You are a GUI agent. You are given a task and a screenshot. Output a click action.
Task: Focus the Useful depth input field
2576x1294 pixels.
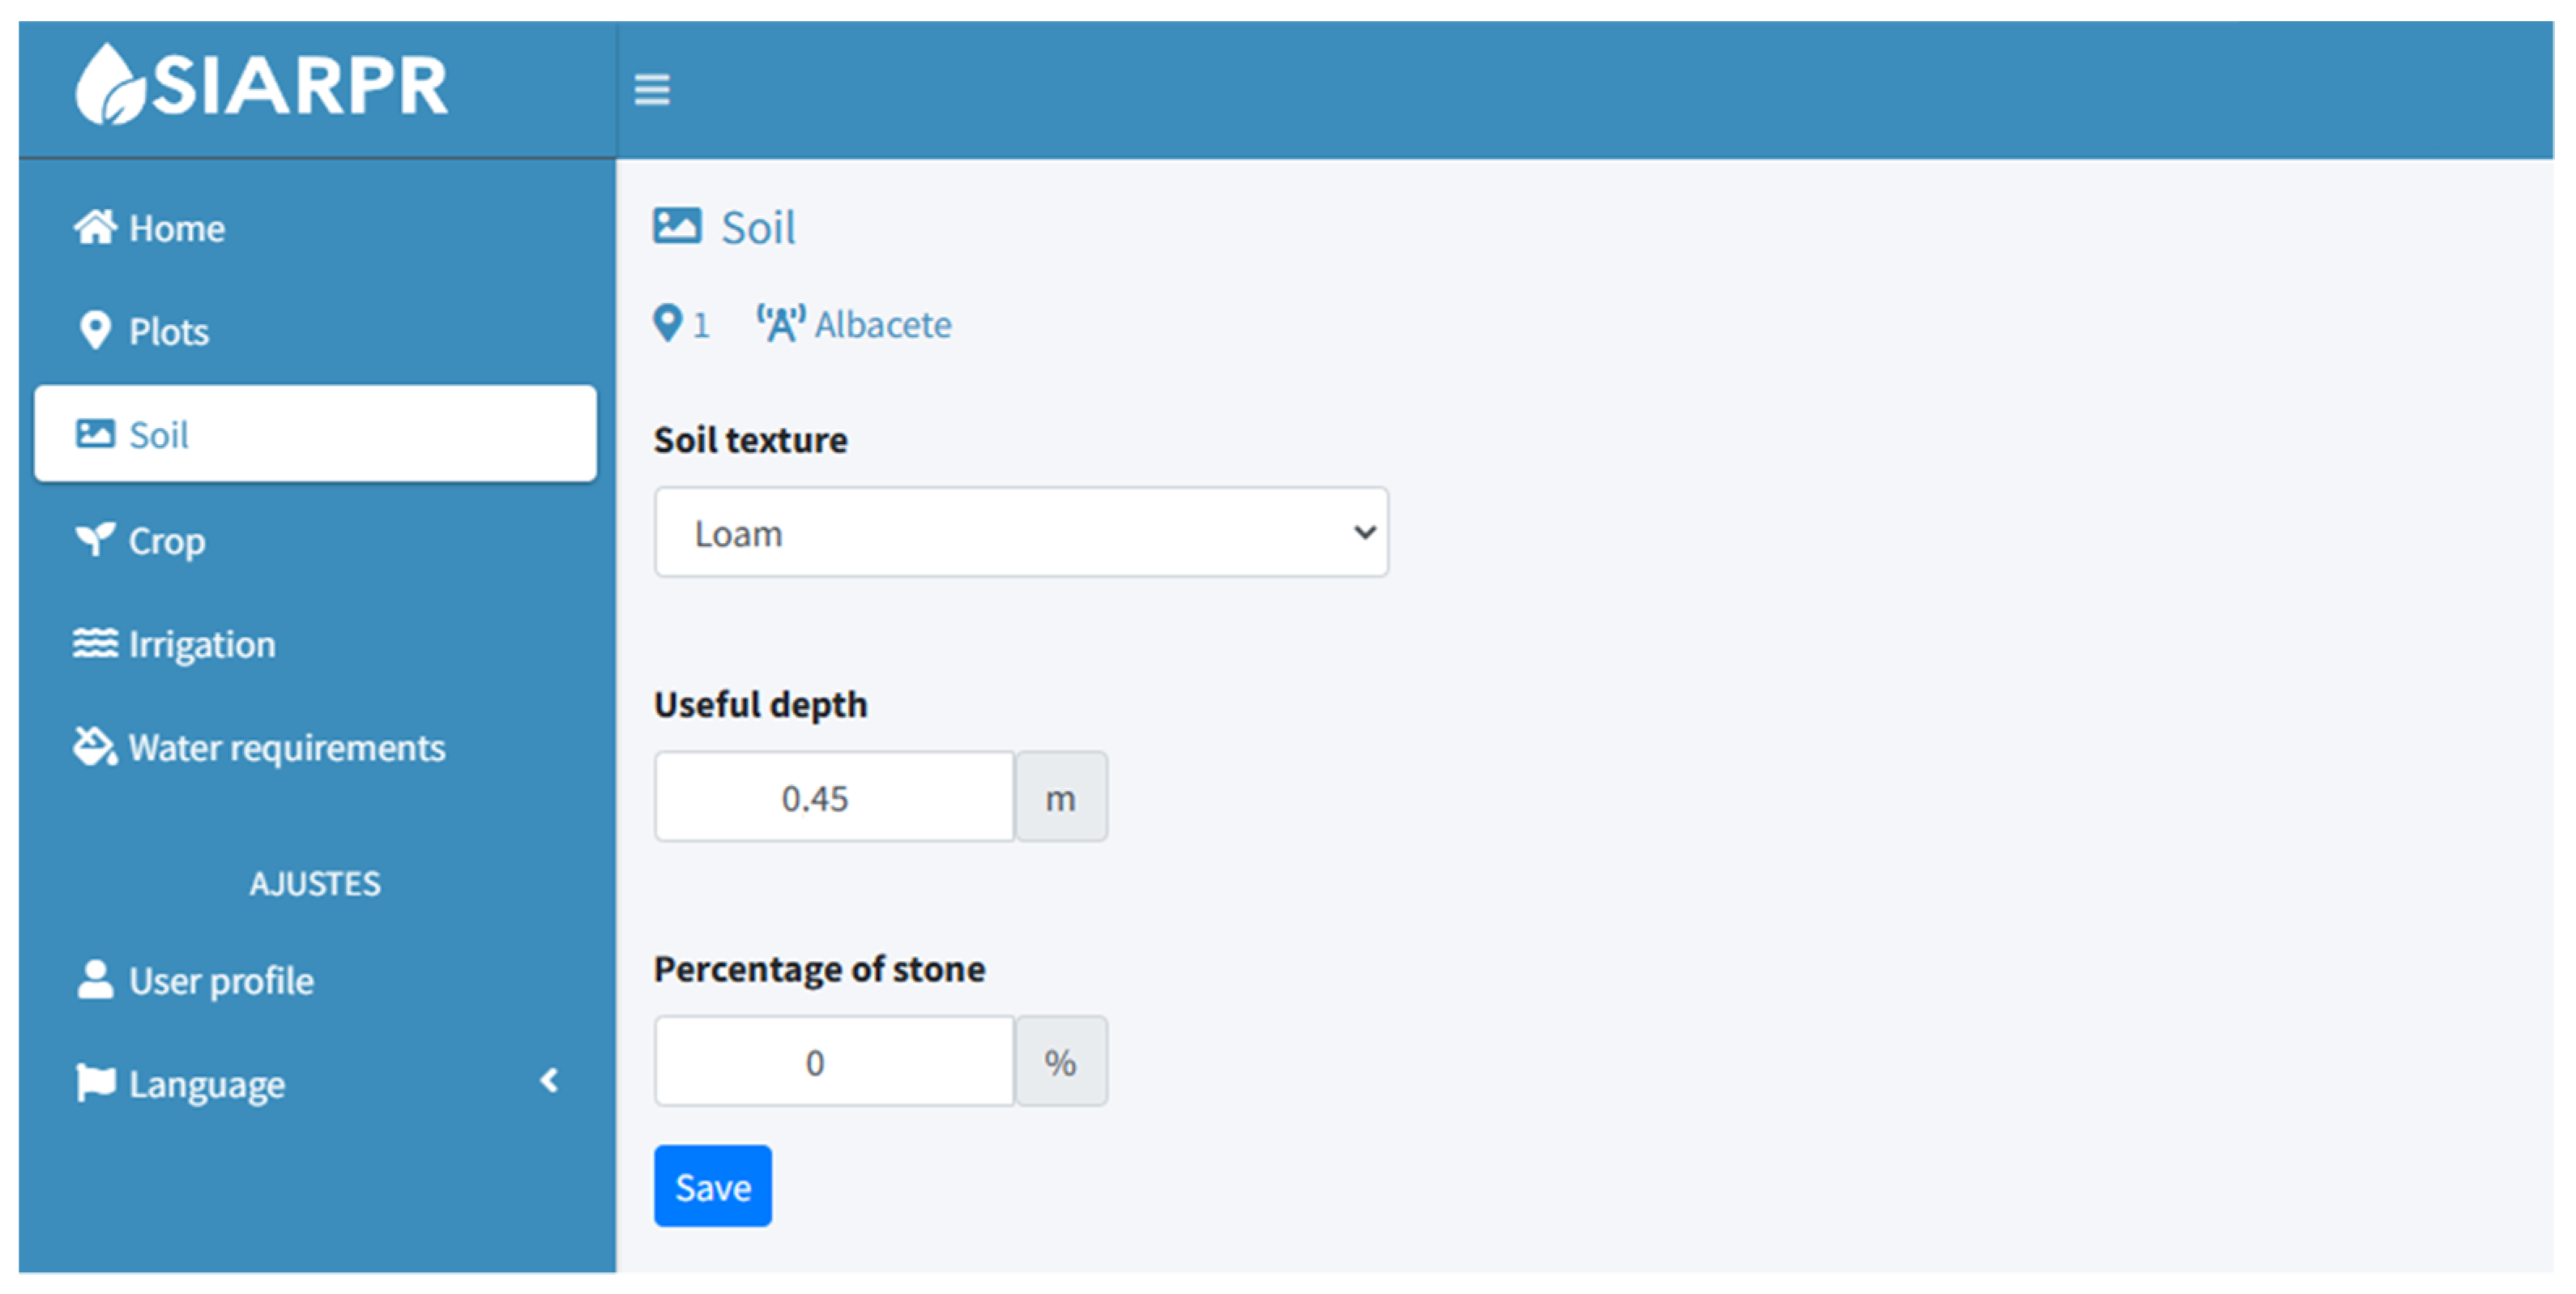834,798
